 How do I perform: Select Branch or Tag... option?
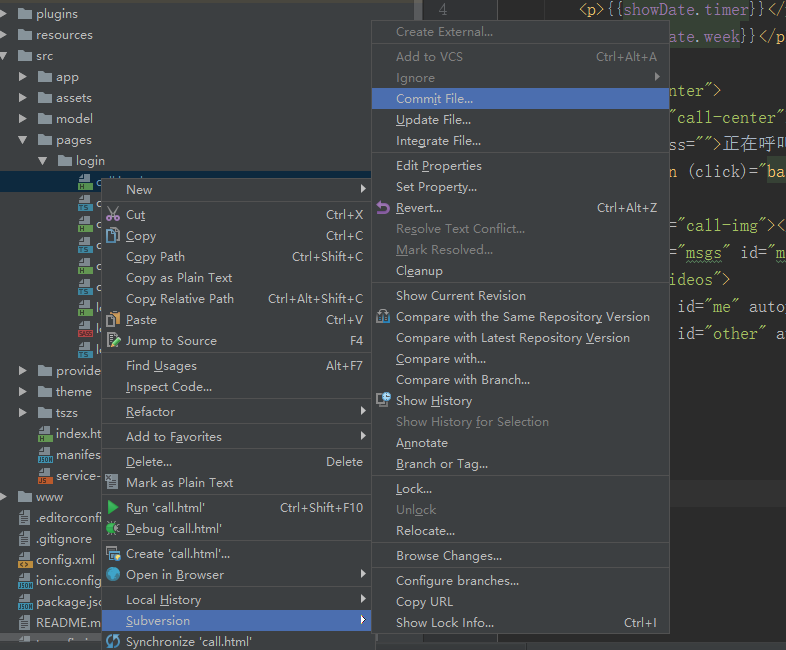[x=520, y=464]
